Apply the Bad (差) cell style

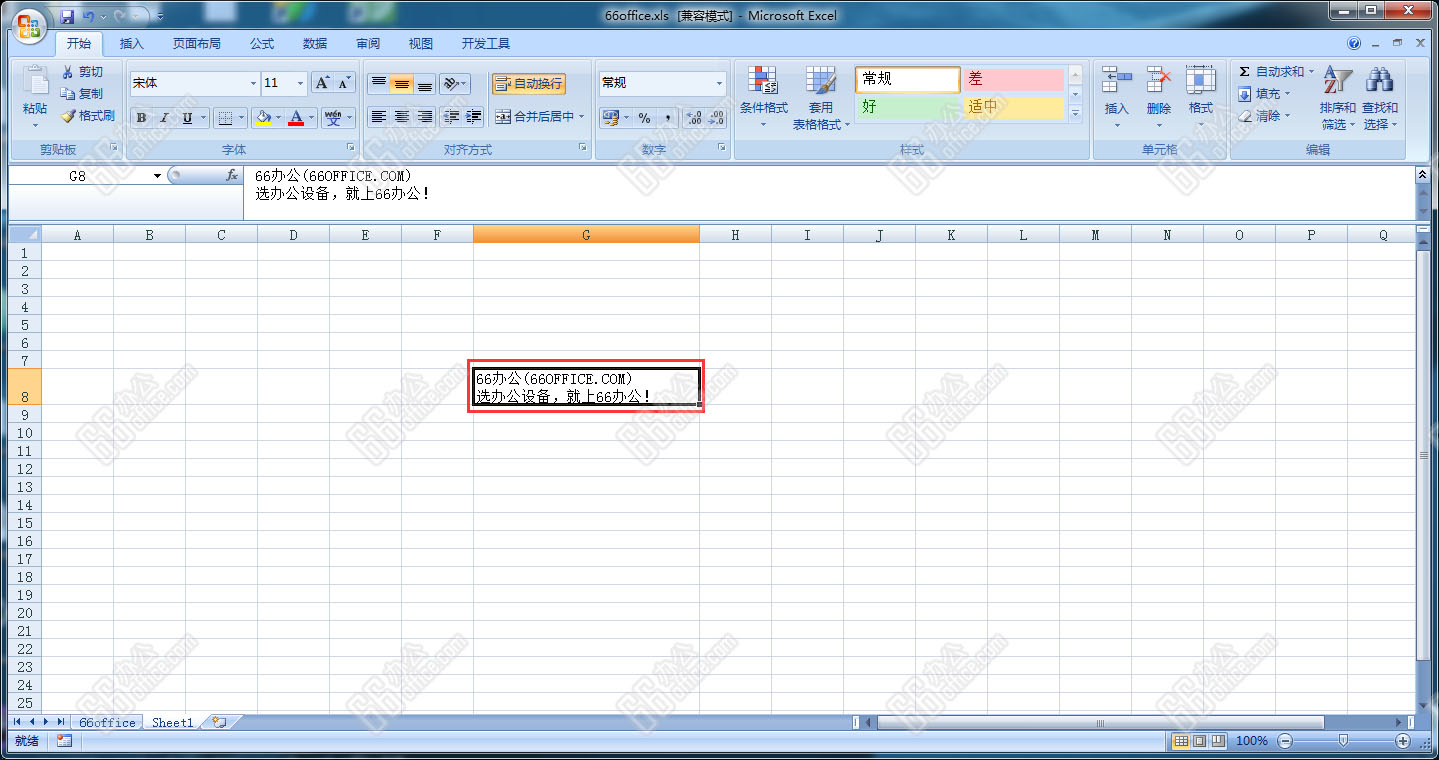(x=1012, y=80)
